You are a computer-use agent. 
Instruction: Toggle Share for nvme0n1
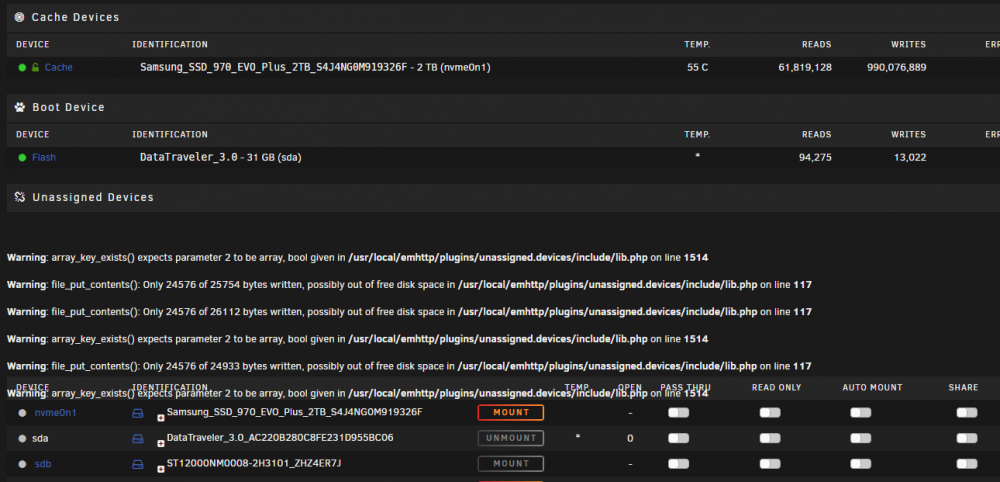[967, 413]
